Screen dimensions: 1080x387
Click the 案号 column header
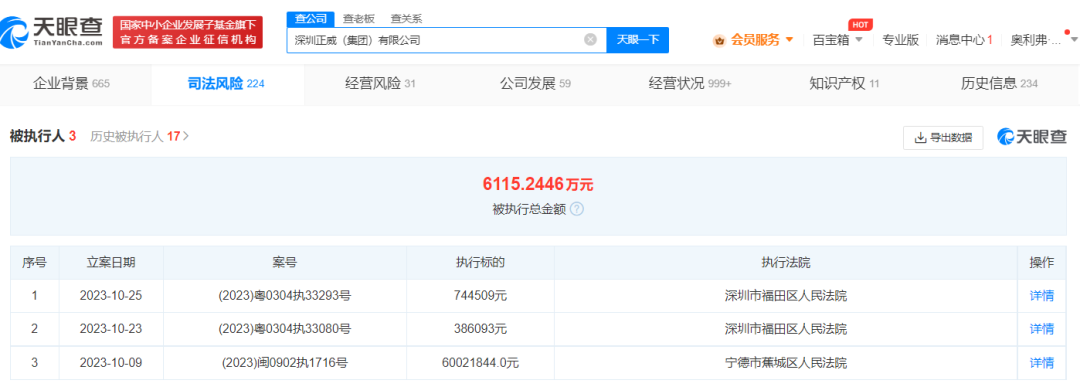(284, 262)
